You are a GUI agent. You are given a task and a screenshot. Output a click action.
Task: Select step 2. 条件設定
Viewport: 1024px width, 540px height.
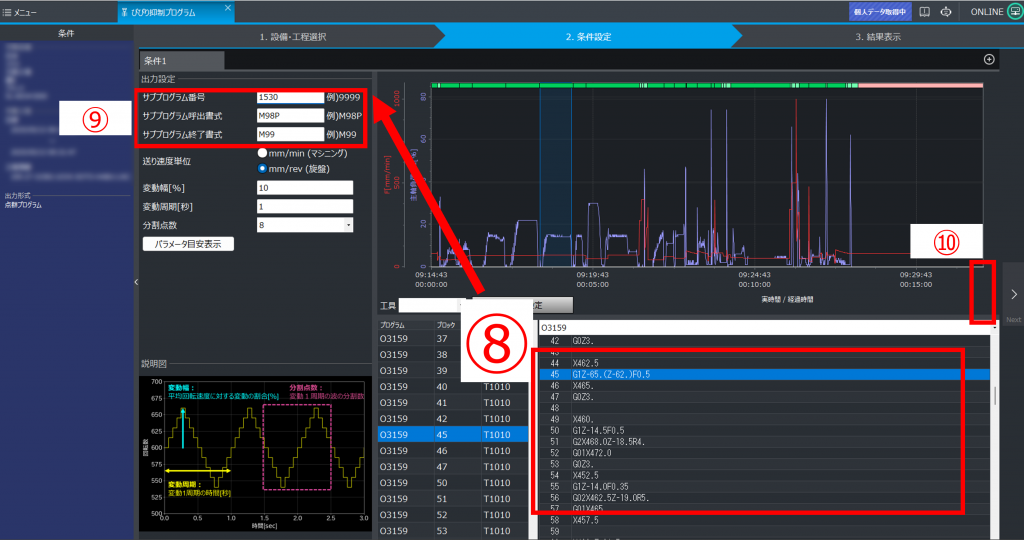588,37
